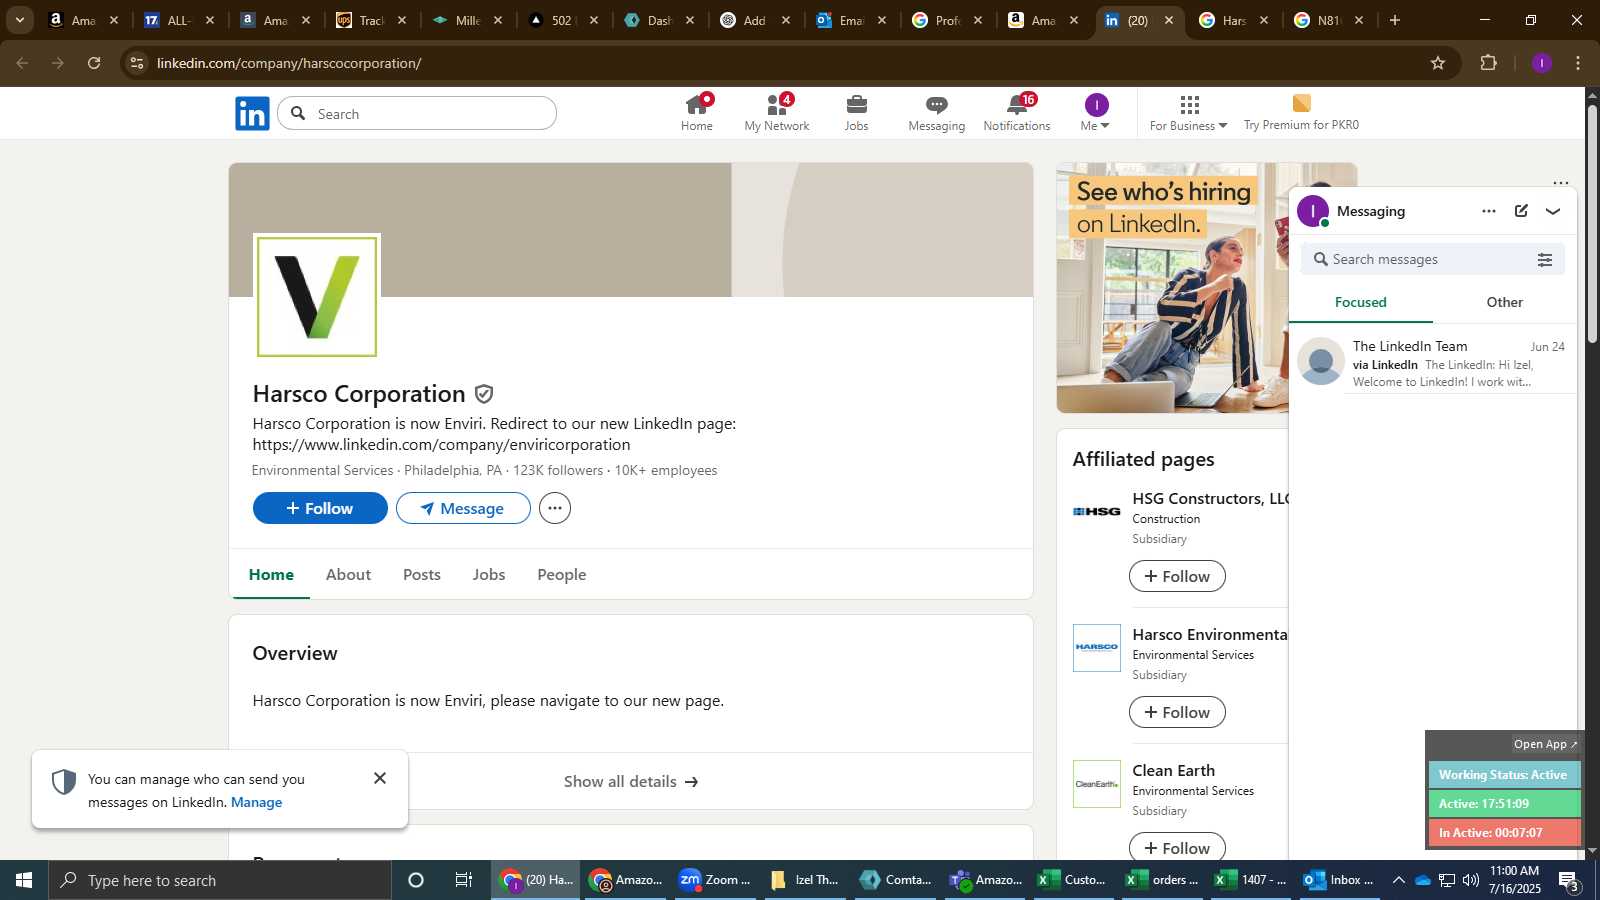The height and width of the screenshot is (900, 1600).
Task: Open browser Extensions icon
Action: (1489, 63)
